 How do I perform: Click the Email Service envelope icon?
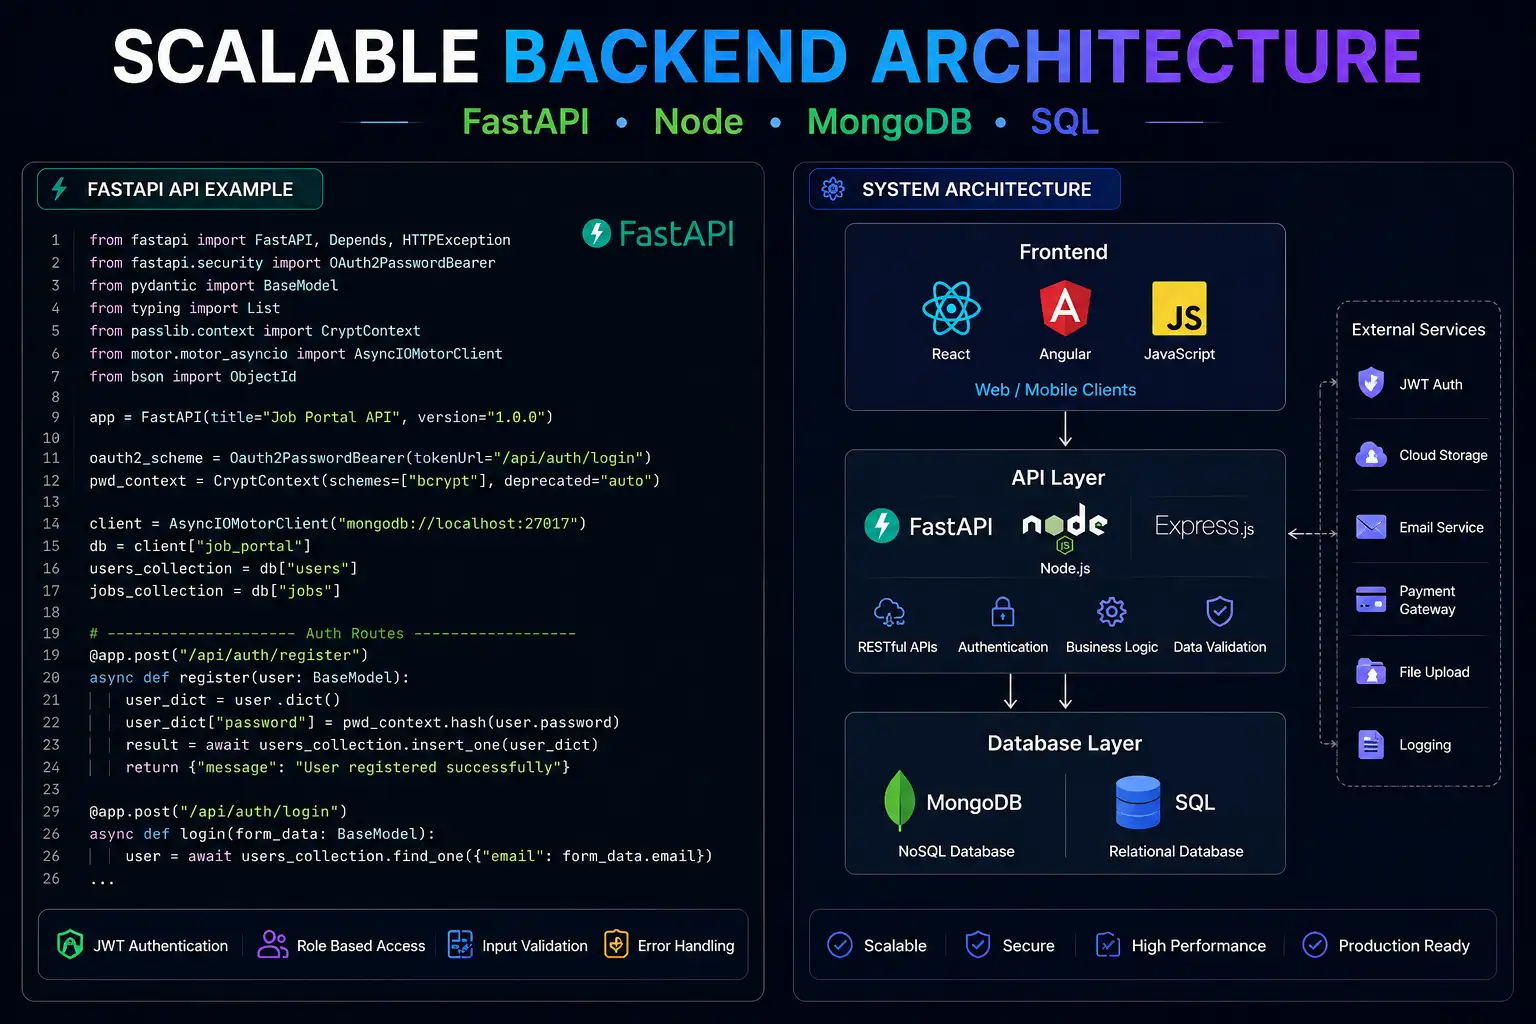(1370, 527)
